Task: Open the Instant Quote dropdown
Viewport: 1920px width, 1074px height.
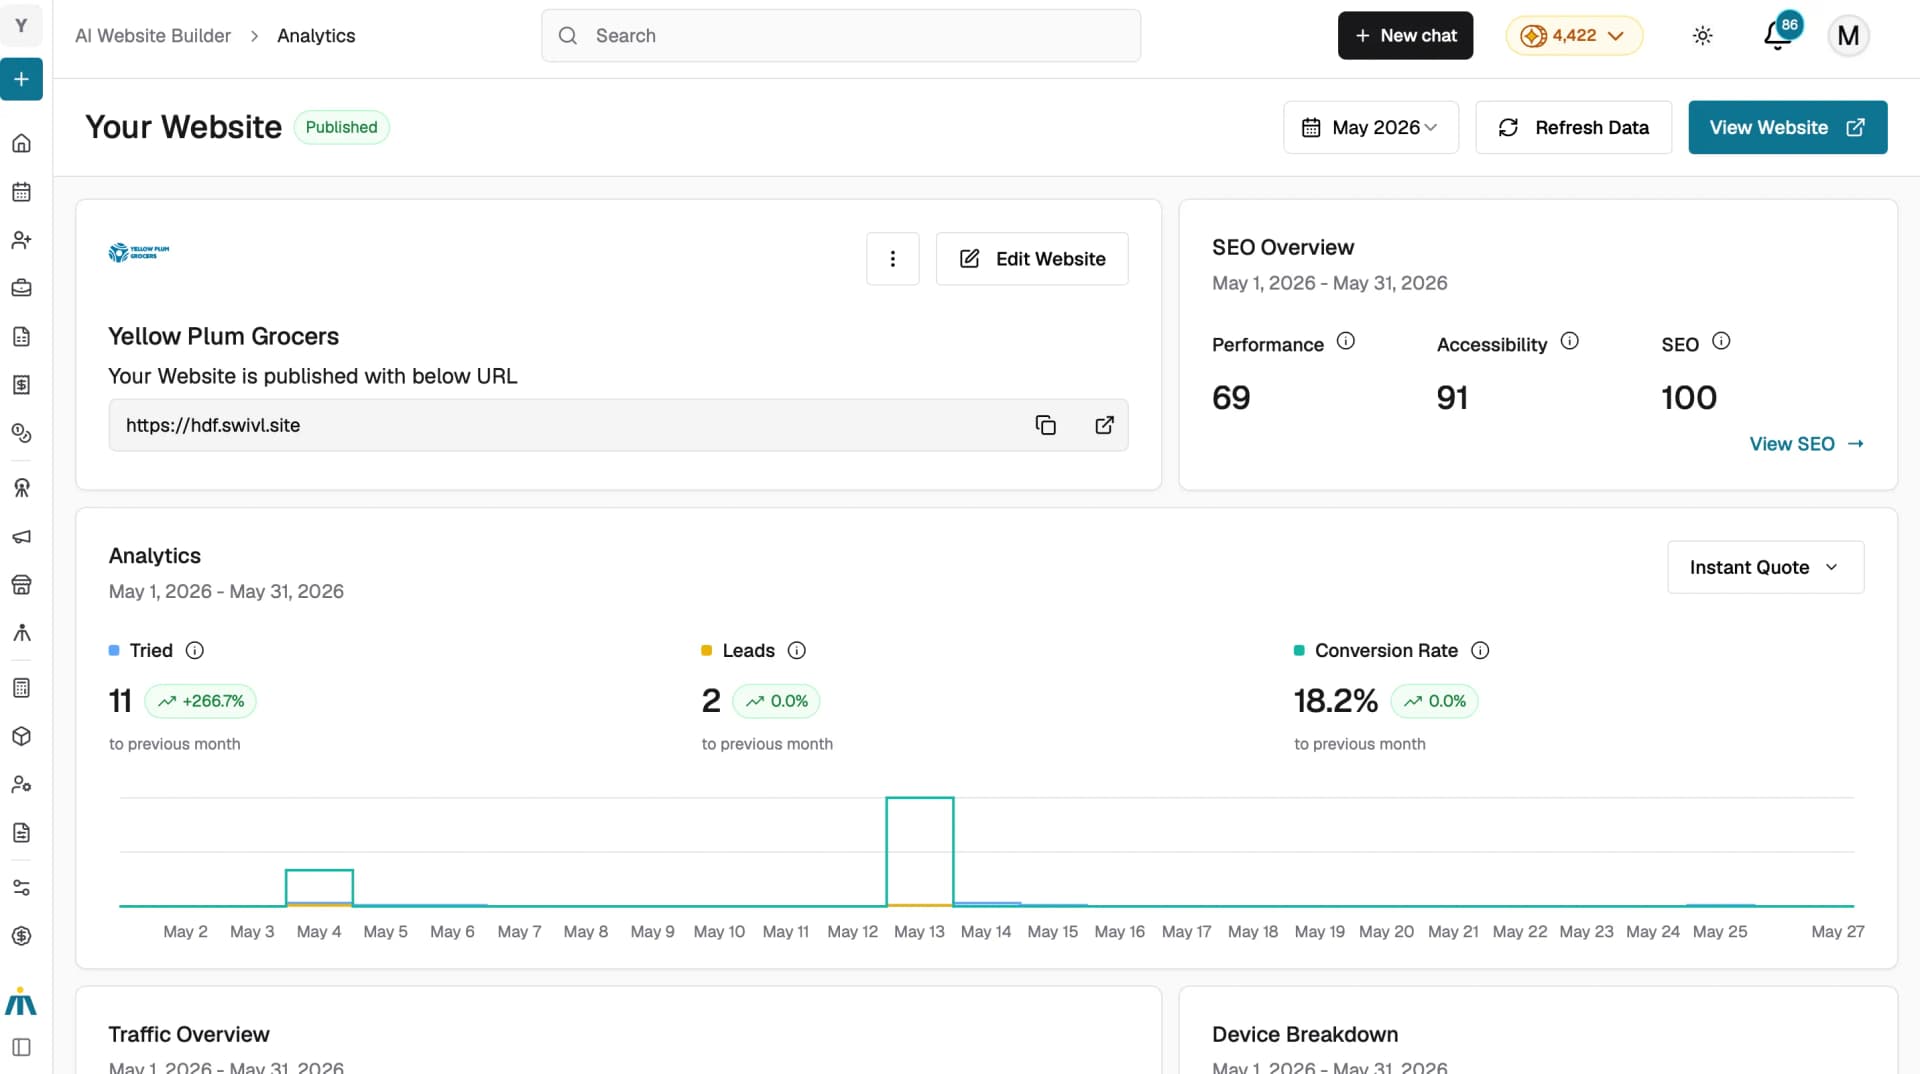Action: click(1765, 567)
